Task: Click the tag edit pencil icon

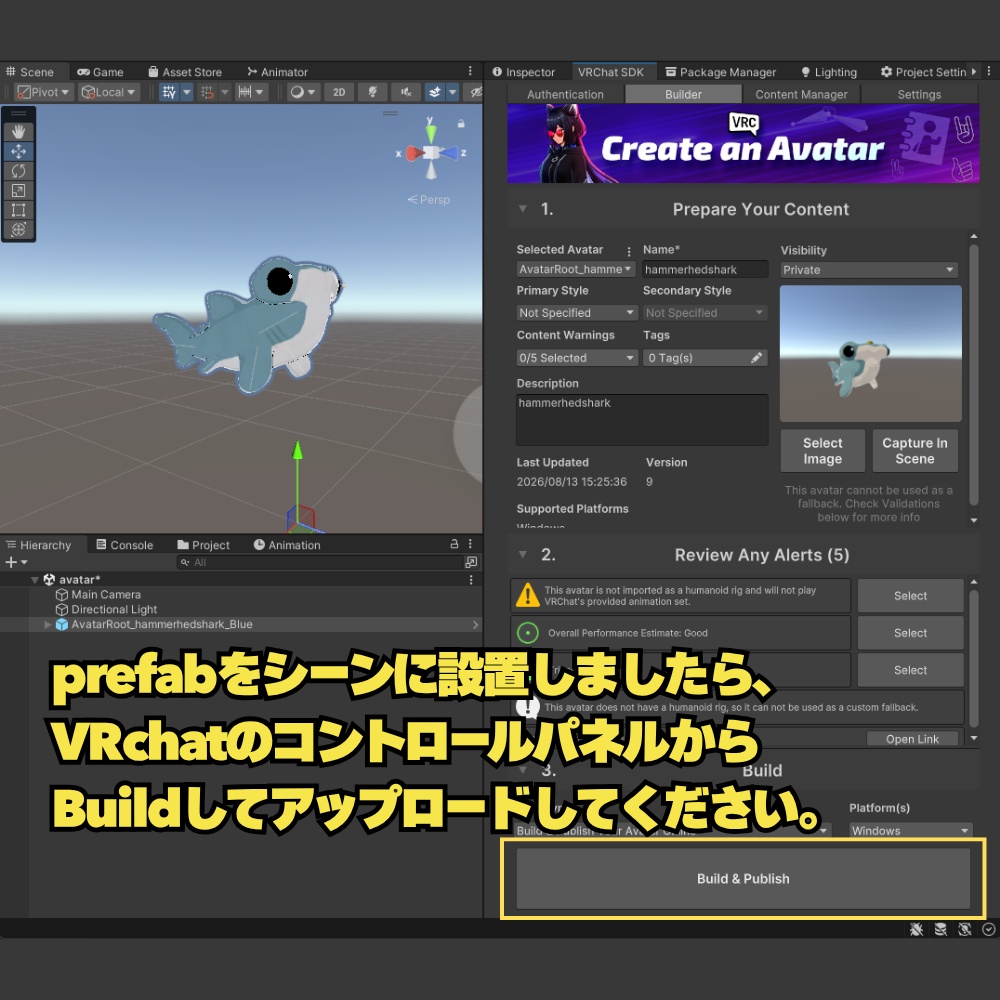Action: (756, 358)
